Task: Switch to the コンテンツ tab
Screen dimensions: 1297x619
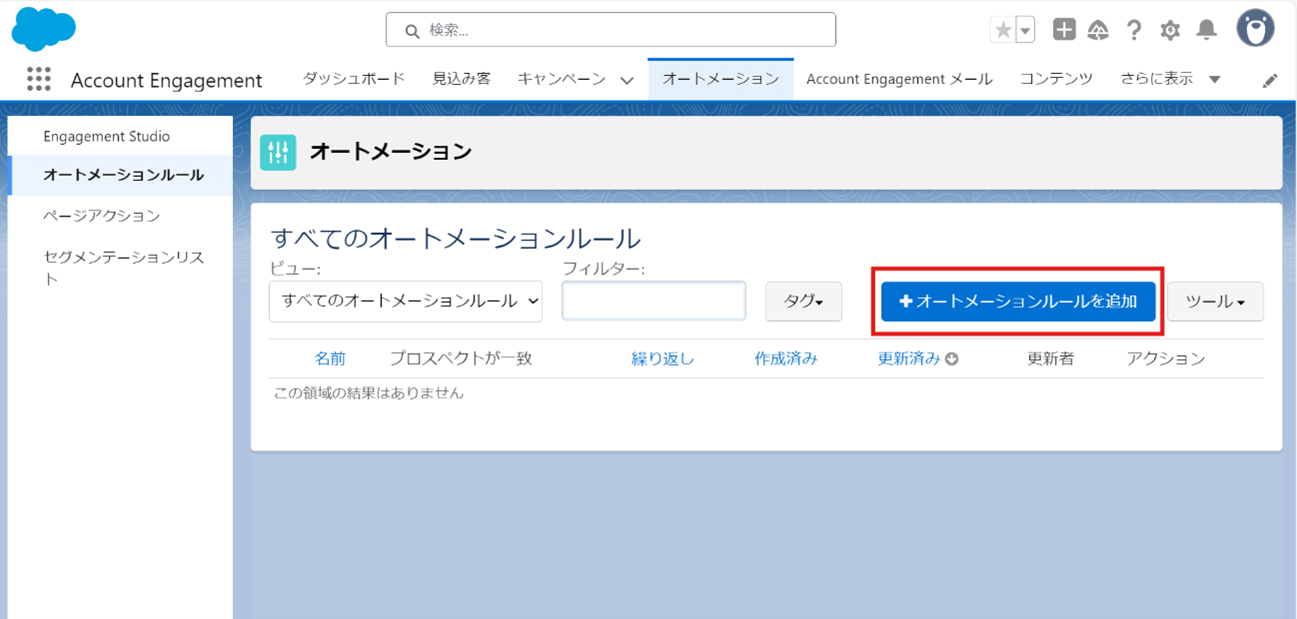Action: 1056,79
